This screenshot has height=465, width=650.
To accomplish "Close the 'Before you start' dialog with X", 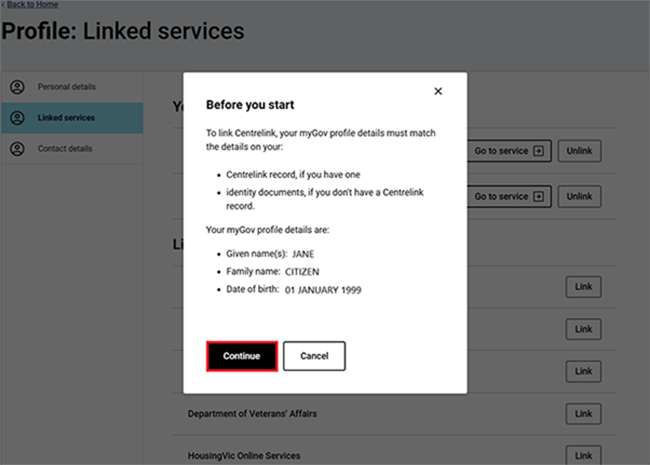I will pyautogui.click(x=438, y=91).
